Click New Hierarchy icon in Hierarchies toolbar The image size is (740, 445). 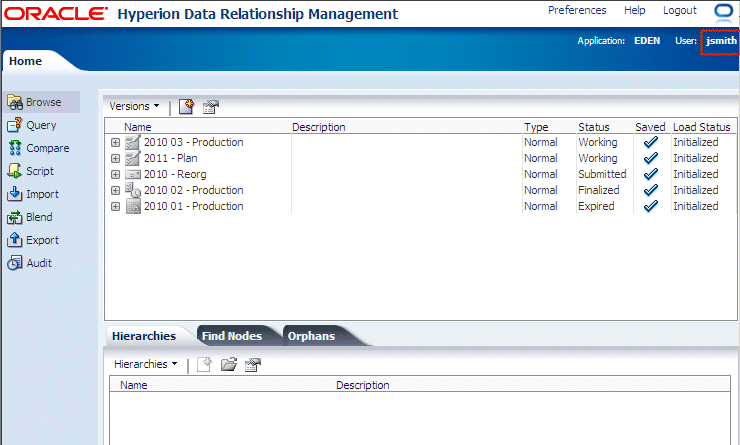[x=204, y=364]
